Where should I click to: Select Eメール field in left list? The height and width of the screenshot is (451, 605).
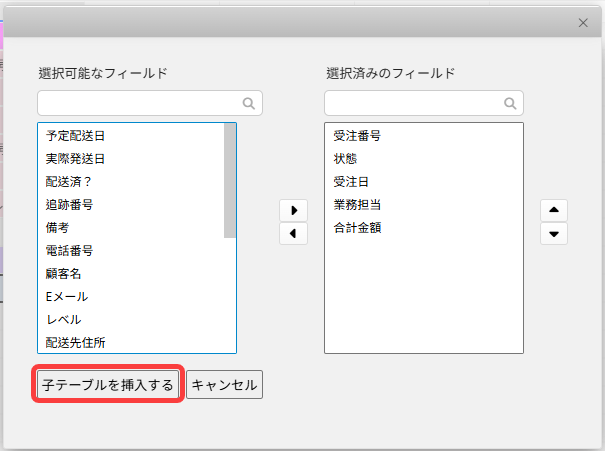click(x=68, y=297)
